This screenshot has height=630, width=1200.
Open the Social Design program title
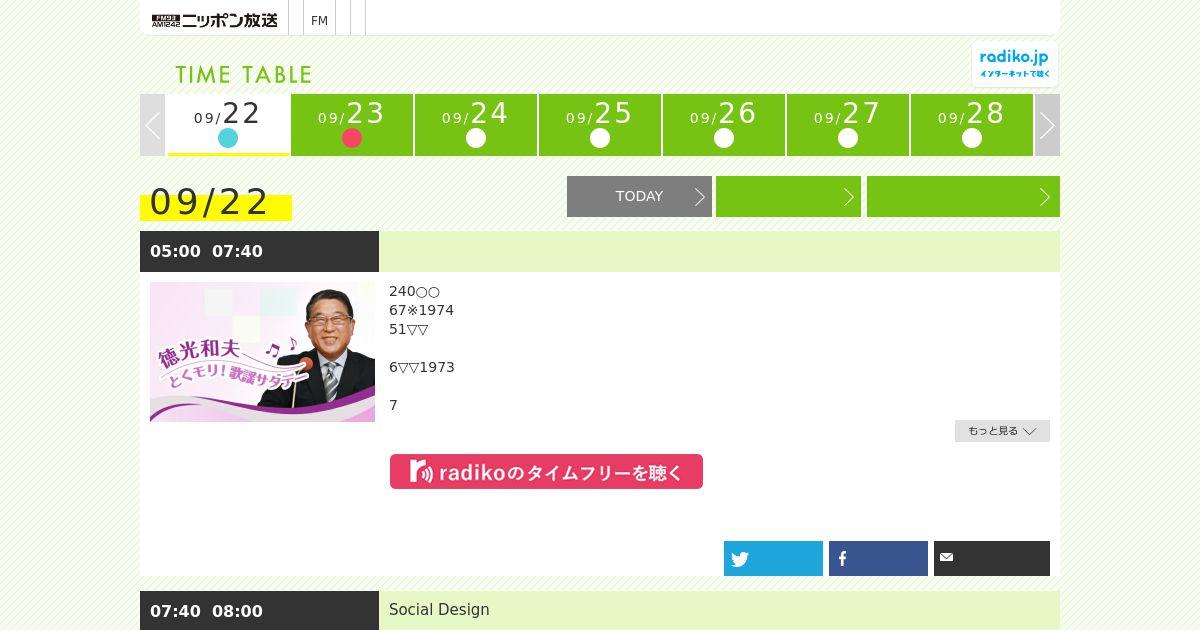(439, 610)
